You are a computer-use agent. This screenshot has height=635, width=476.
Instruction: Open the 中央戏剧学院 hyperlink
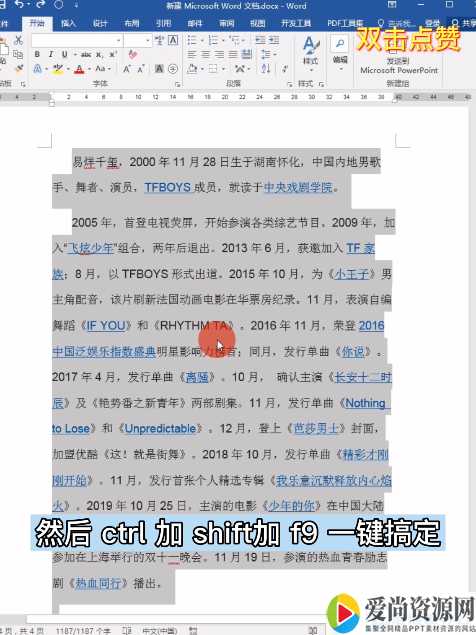click(x=298, y=188)
